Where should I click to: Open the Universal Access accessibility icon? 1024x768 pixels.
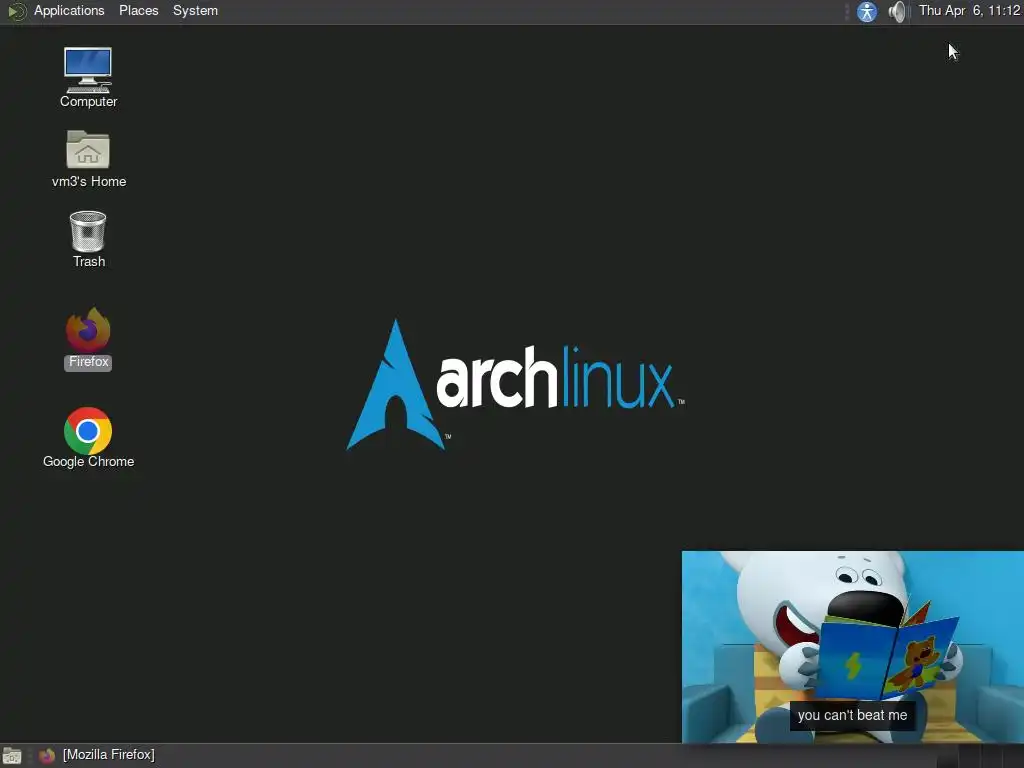867,11
